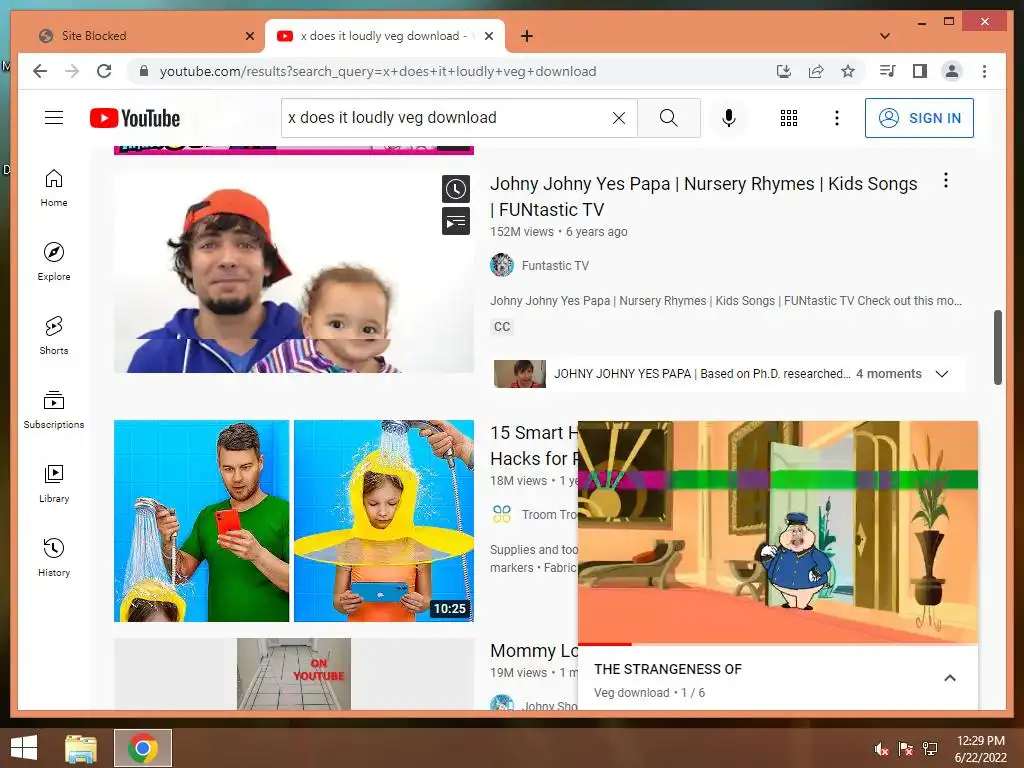The width and height of the screenshot is (1024, 768).
Task: Open the YouTube guide hamburger menu
Action: (54, 118)
